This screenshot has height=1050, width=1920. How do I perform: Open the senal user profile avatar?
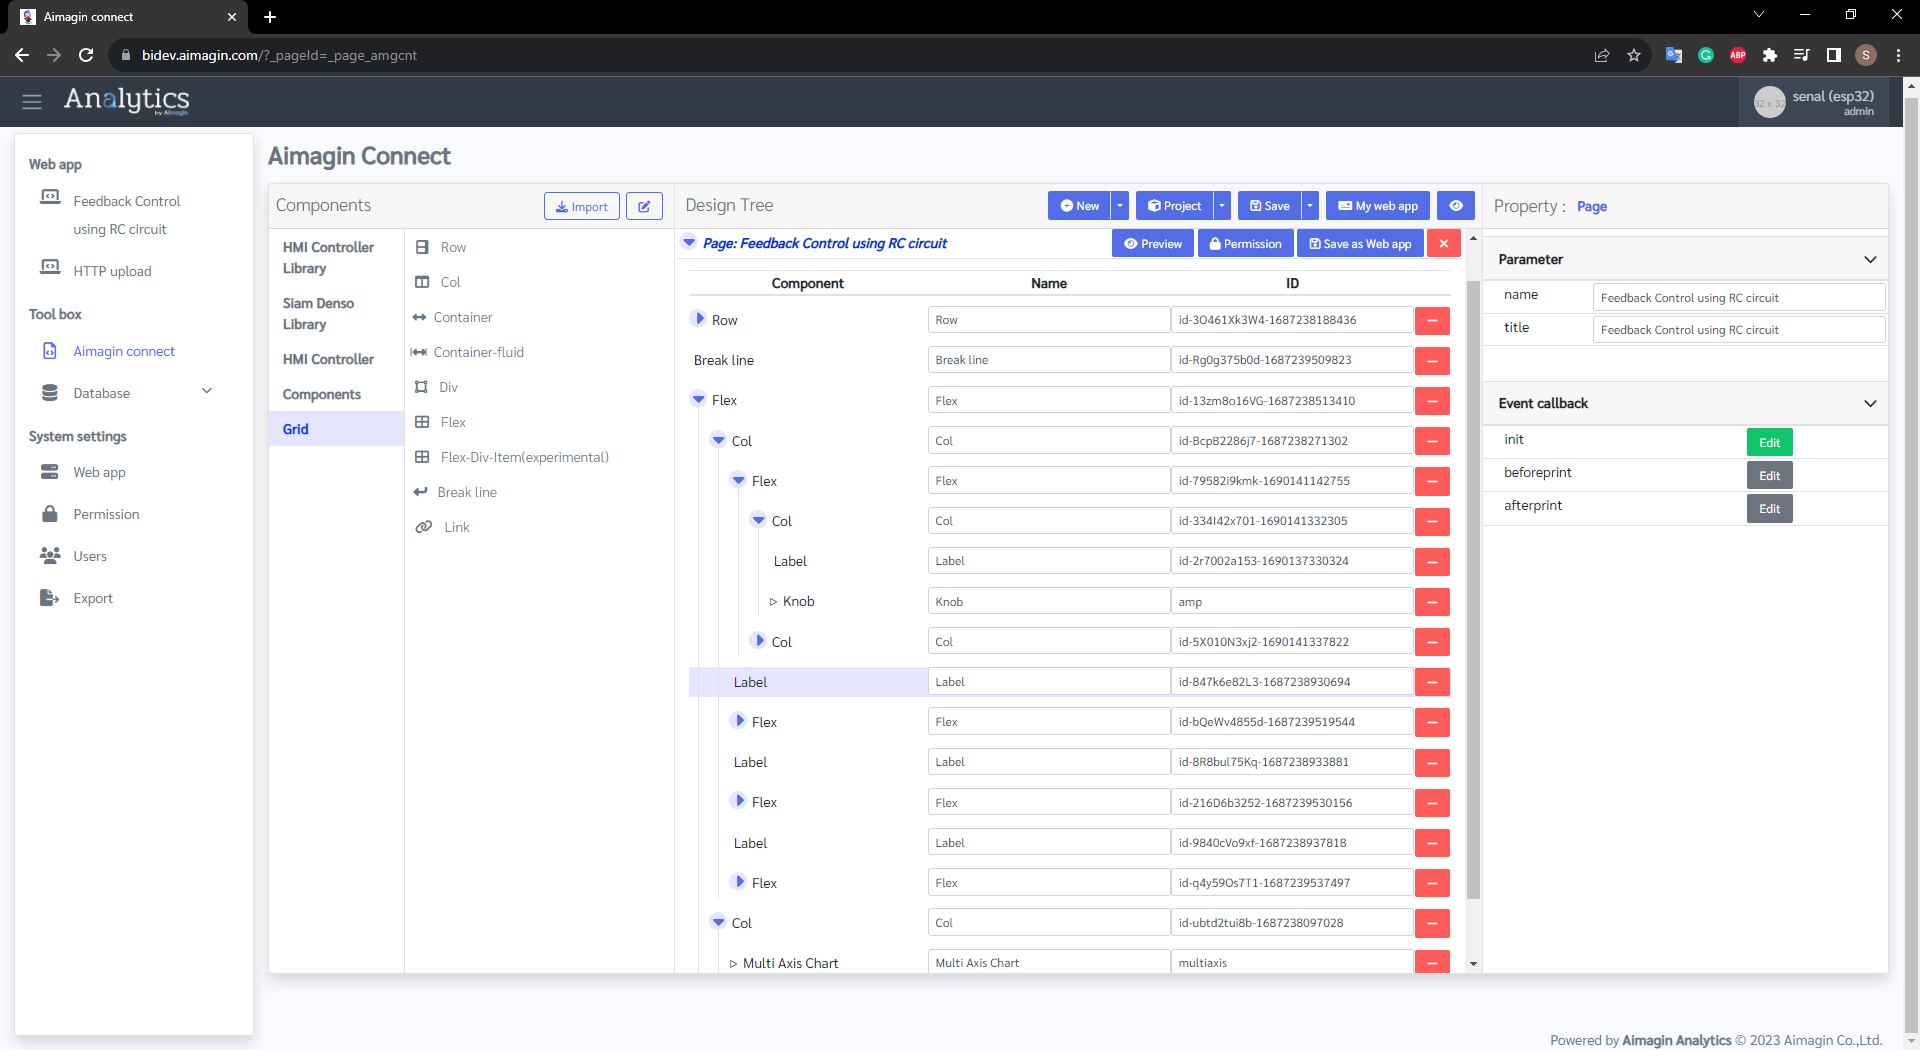pos(1769,102)
